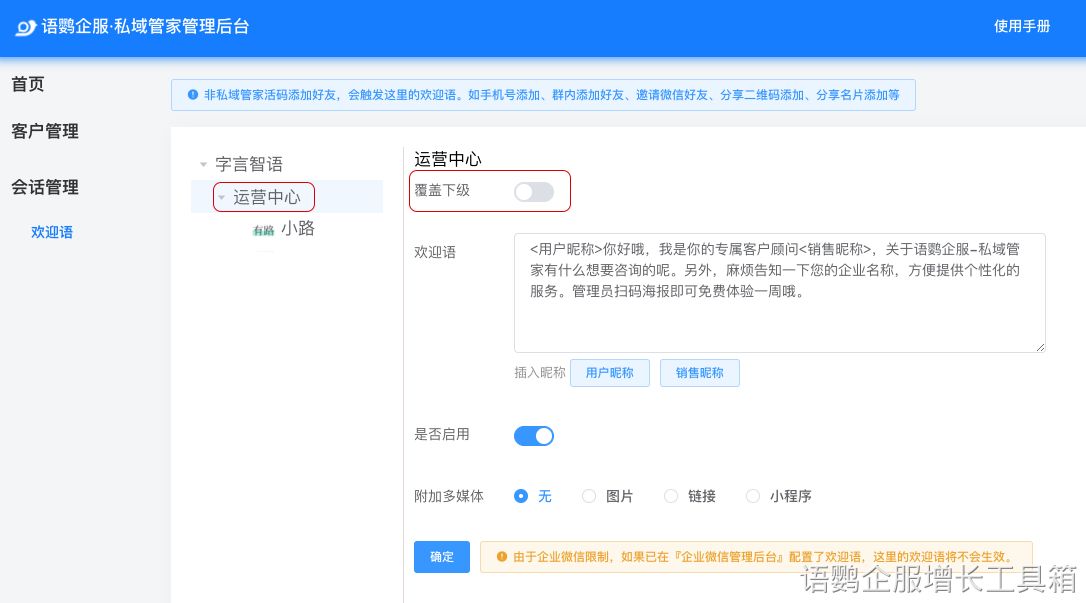Click the orange warning icon beside 确定
The image size is (1086, 603).
[502, 557]
